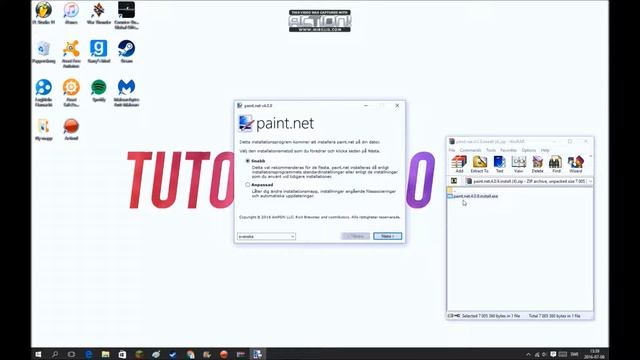Click the active paint.net installer taskbar icon
The image size is (640, 360).
(257, 354)
